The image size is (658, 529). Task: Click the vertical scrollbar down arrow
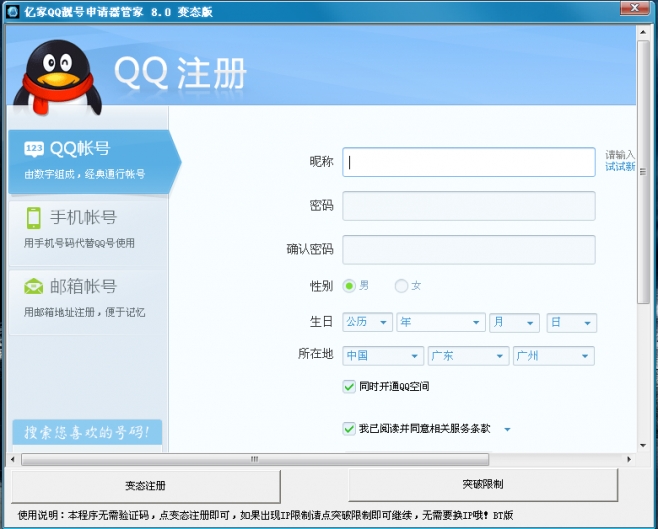pos(643,446)
